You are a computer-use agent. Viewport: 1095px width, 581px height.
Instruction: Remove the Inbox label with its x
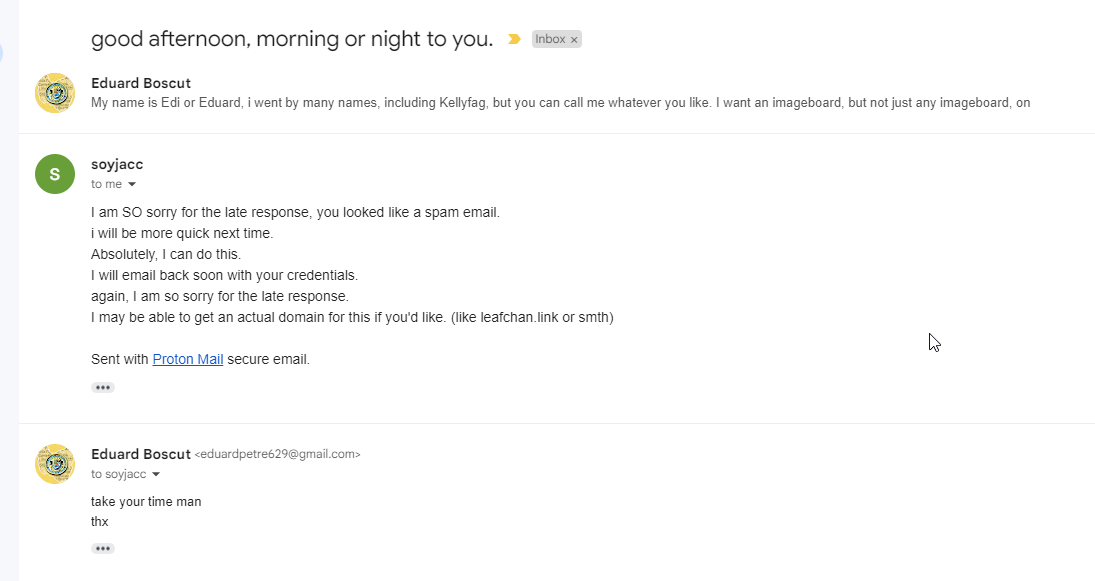click(x=574, y=40)
